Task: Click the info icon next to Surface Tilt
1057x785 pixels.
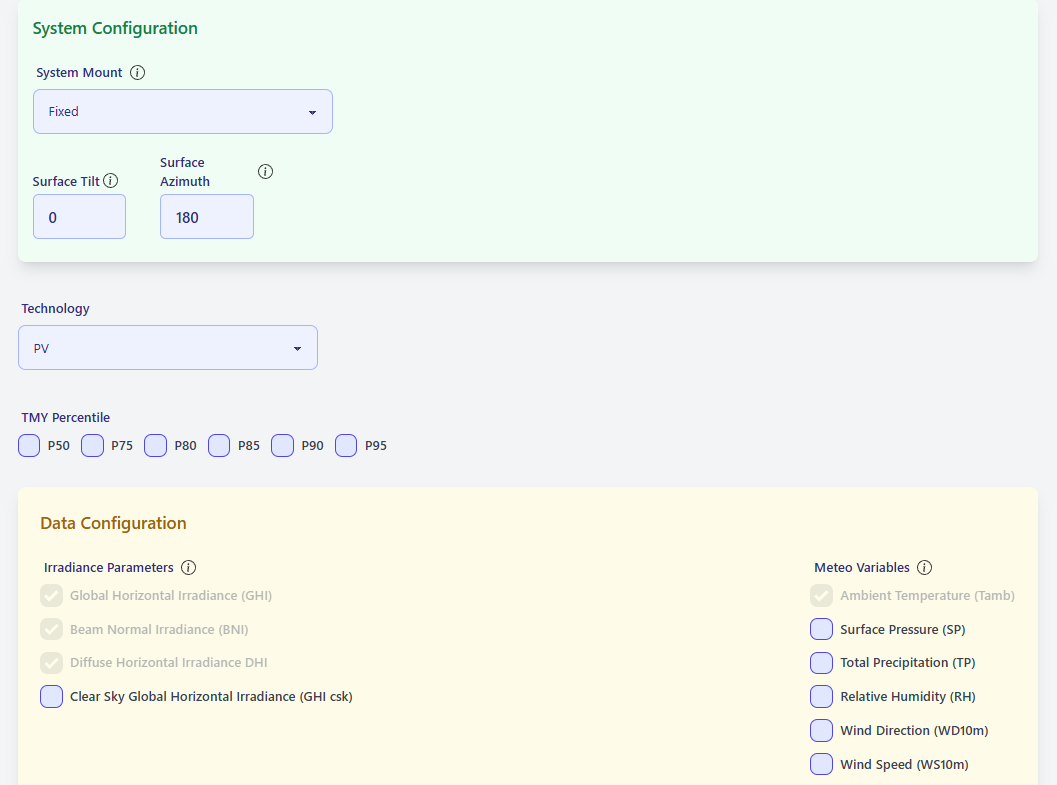Action: point(110,180)
